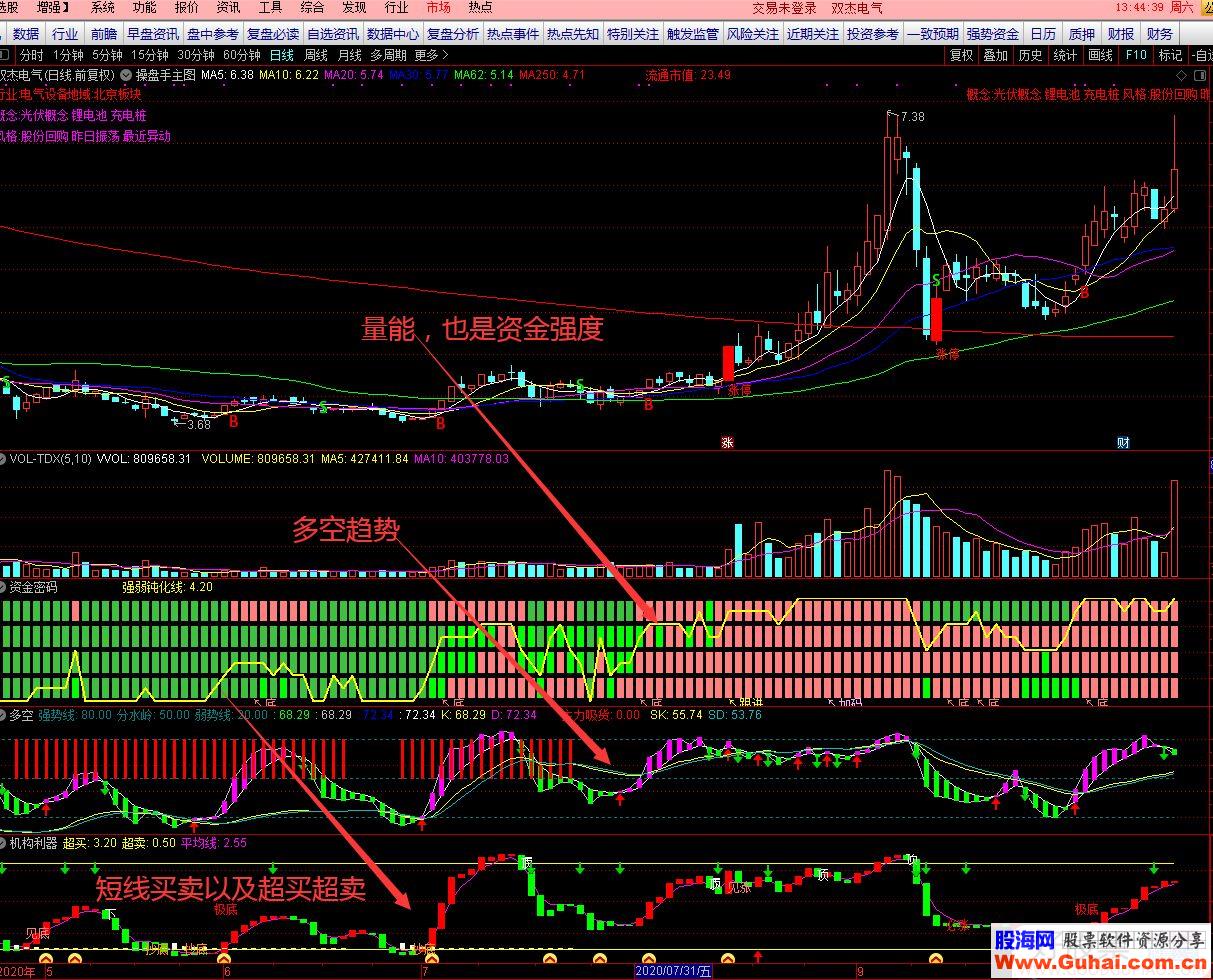This screenshot has width=1213, height=980.
Task: Click the 双杰电气 stock name in title bar
Action: click(857, 7)
